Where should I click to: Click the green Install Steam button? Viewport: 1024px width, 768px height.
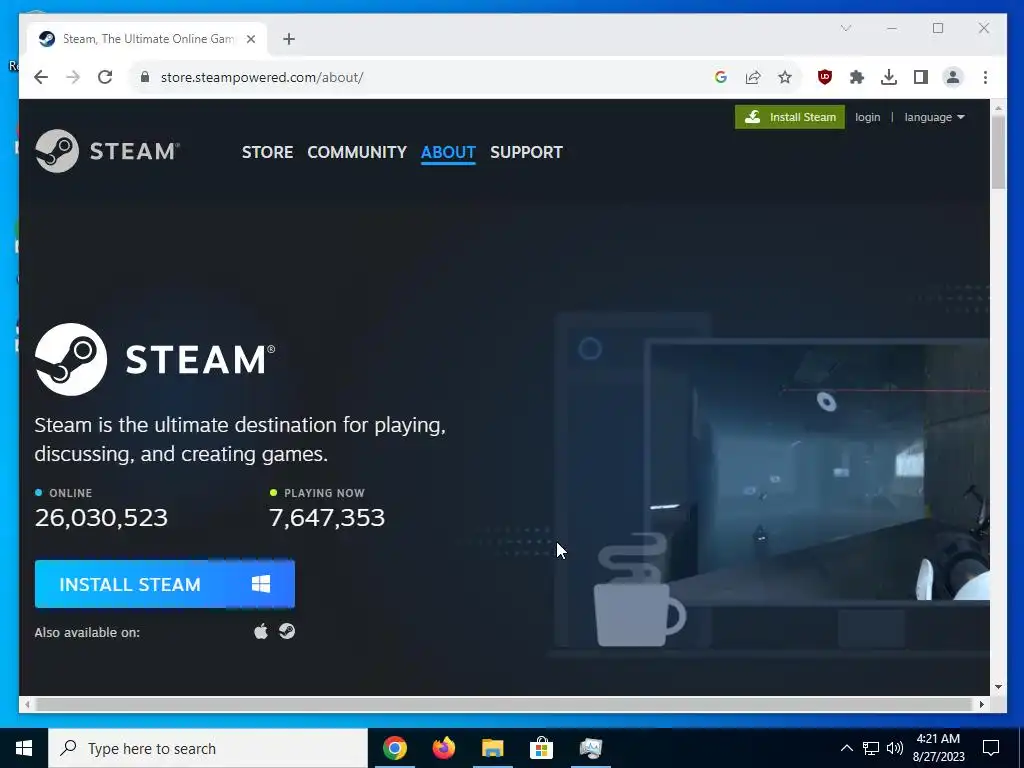point(790,117)
